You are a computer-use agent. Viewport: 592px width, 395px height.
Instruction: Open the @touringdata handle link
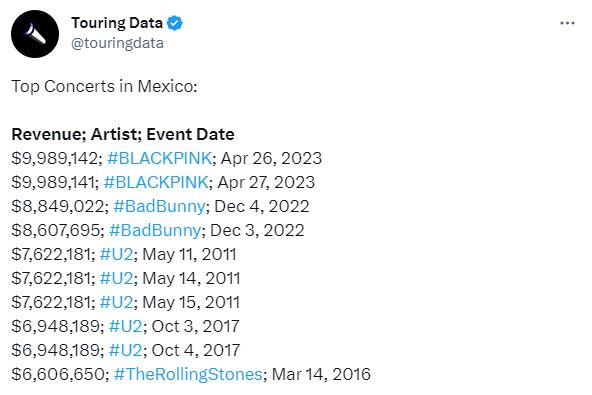click(117, 43)
